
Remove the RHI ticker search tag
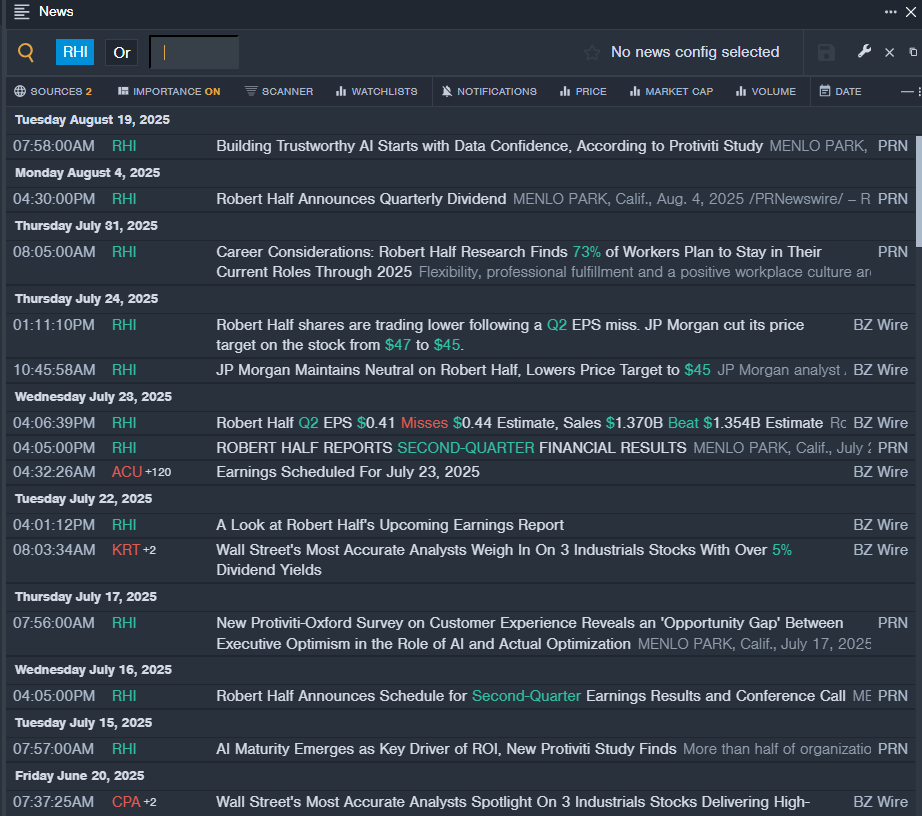[x=75, y=52]
